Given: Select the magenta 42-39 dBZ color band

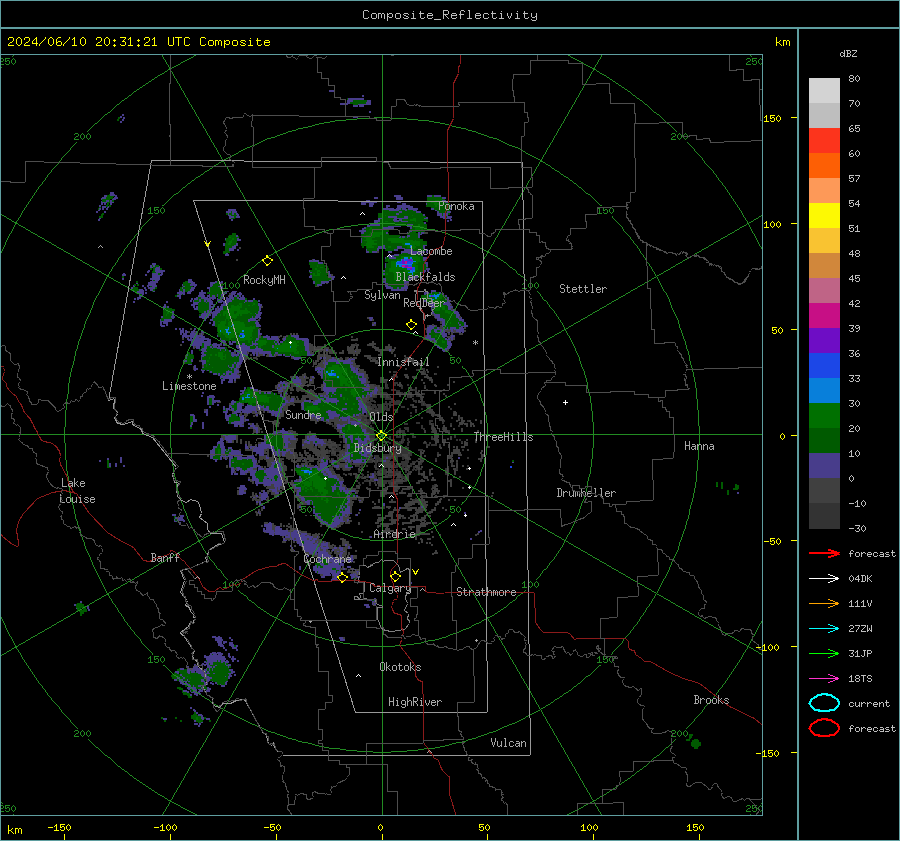Looking at the screenshot, I should [x=824, y=316].
